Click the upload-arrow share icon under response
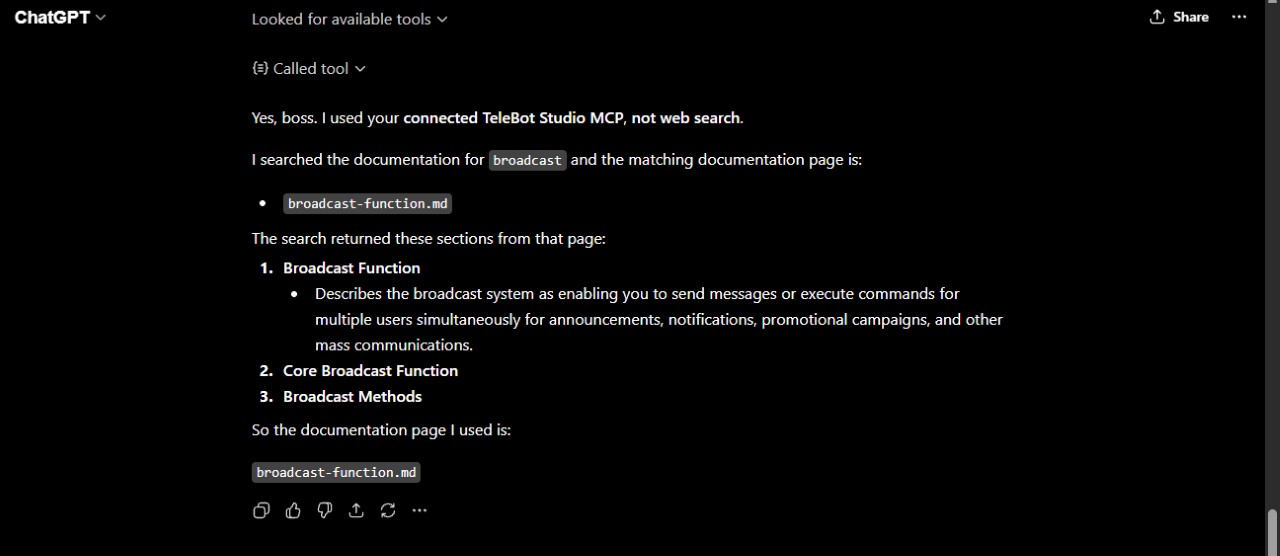This screenshot has width=1280, height=556. pos(356,510)
